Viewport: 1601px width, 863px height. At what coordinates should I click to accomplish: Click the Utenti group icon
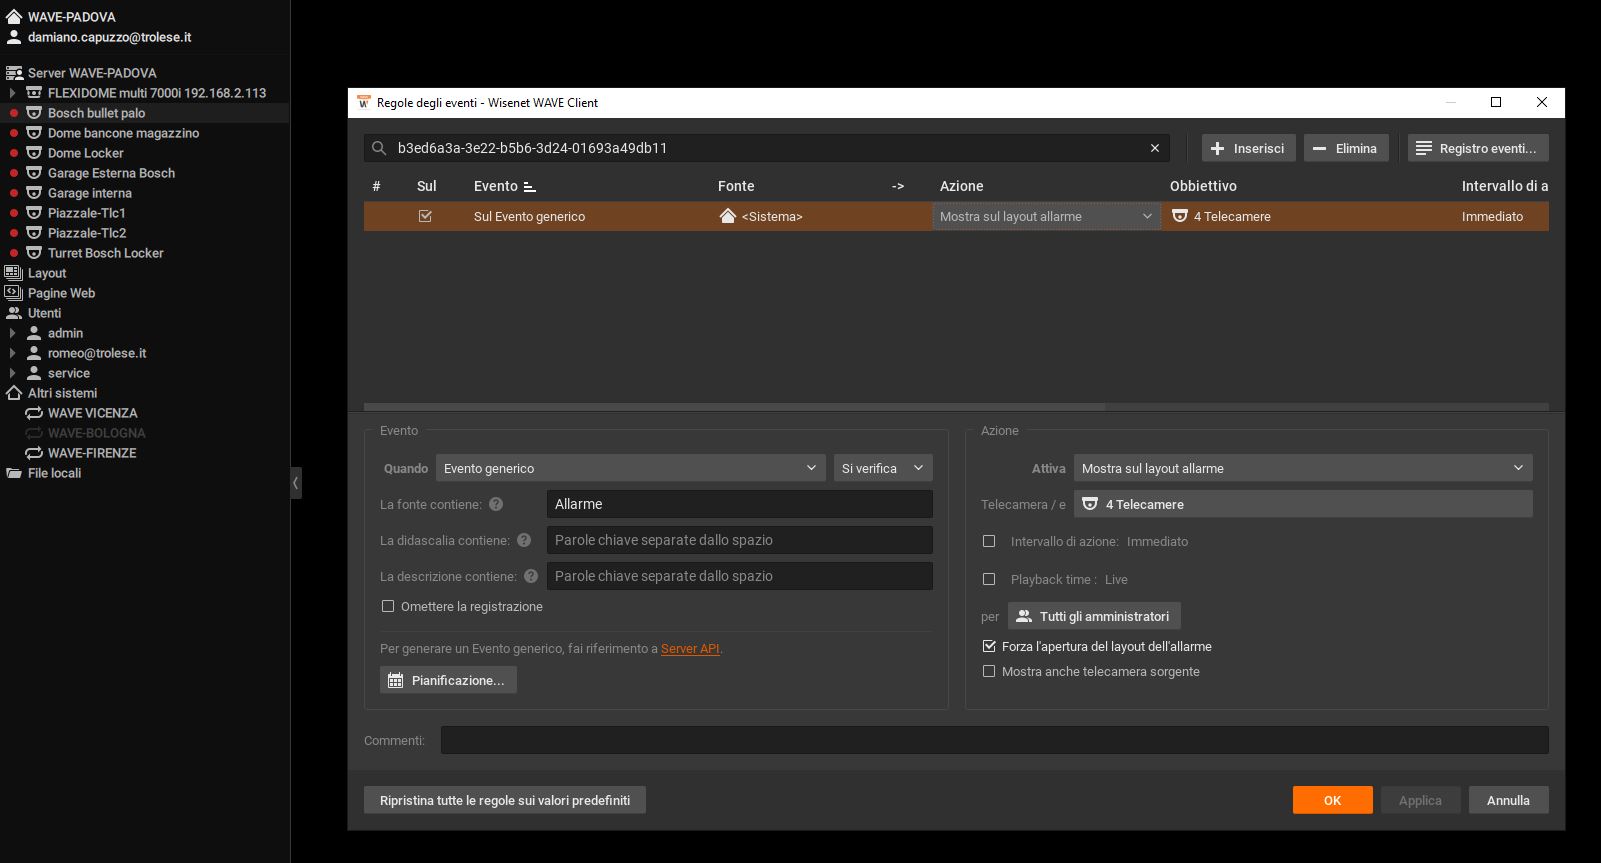point(14,313)
